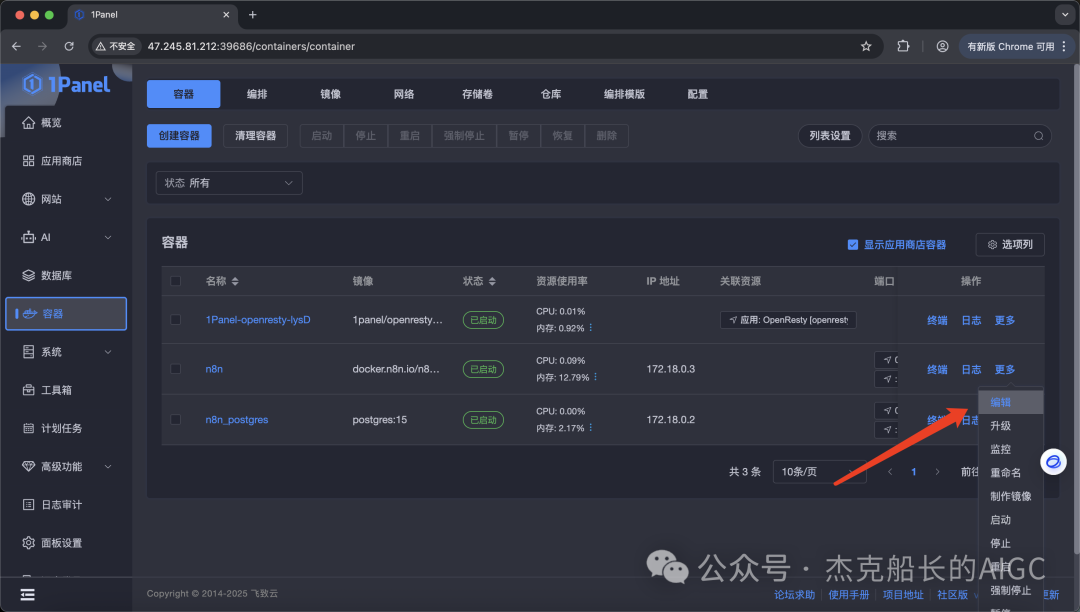Check the n8n row checkbox
The image size is (1080, 612).
176,369
